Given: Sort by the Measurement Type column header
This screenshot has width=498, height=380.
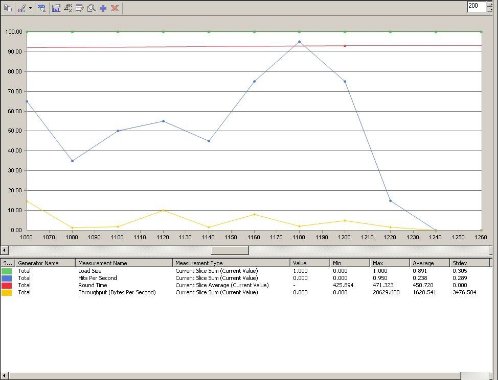Looking at the screenshot, I should point(231,263).
